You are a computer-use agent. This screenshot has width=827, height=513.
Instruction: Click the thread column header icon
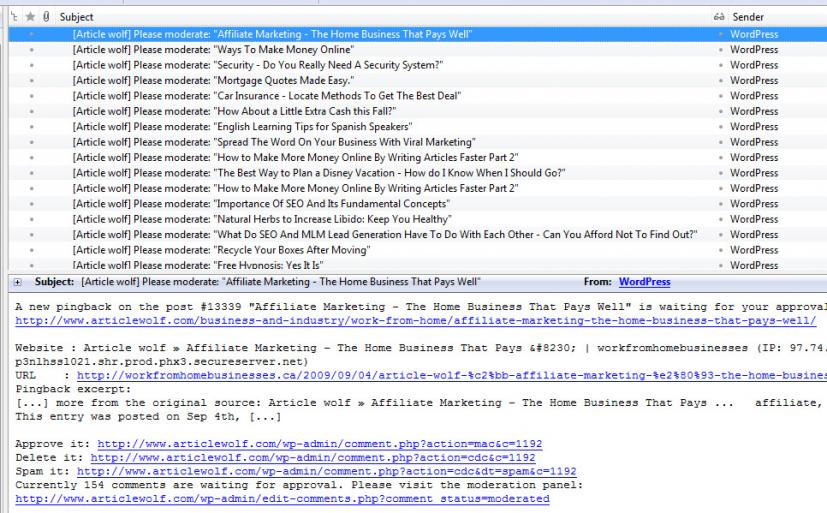coord(12,17)
